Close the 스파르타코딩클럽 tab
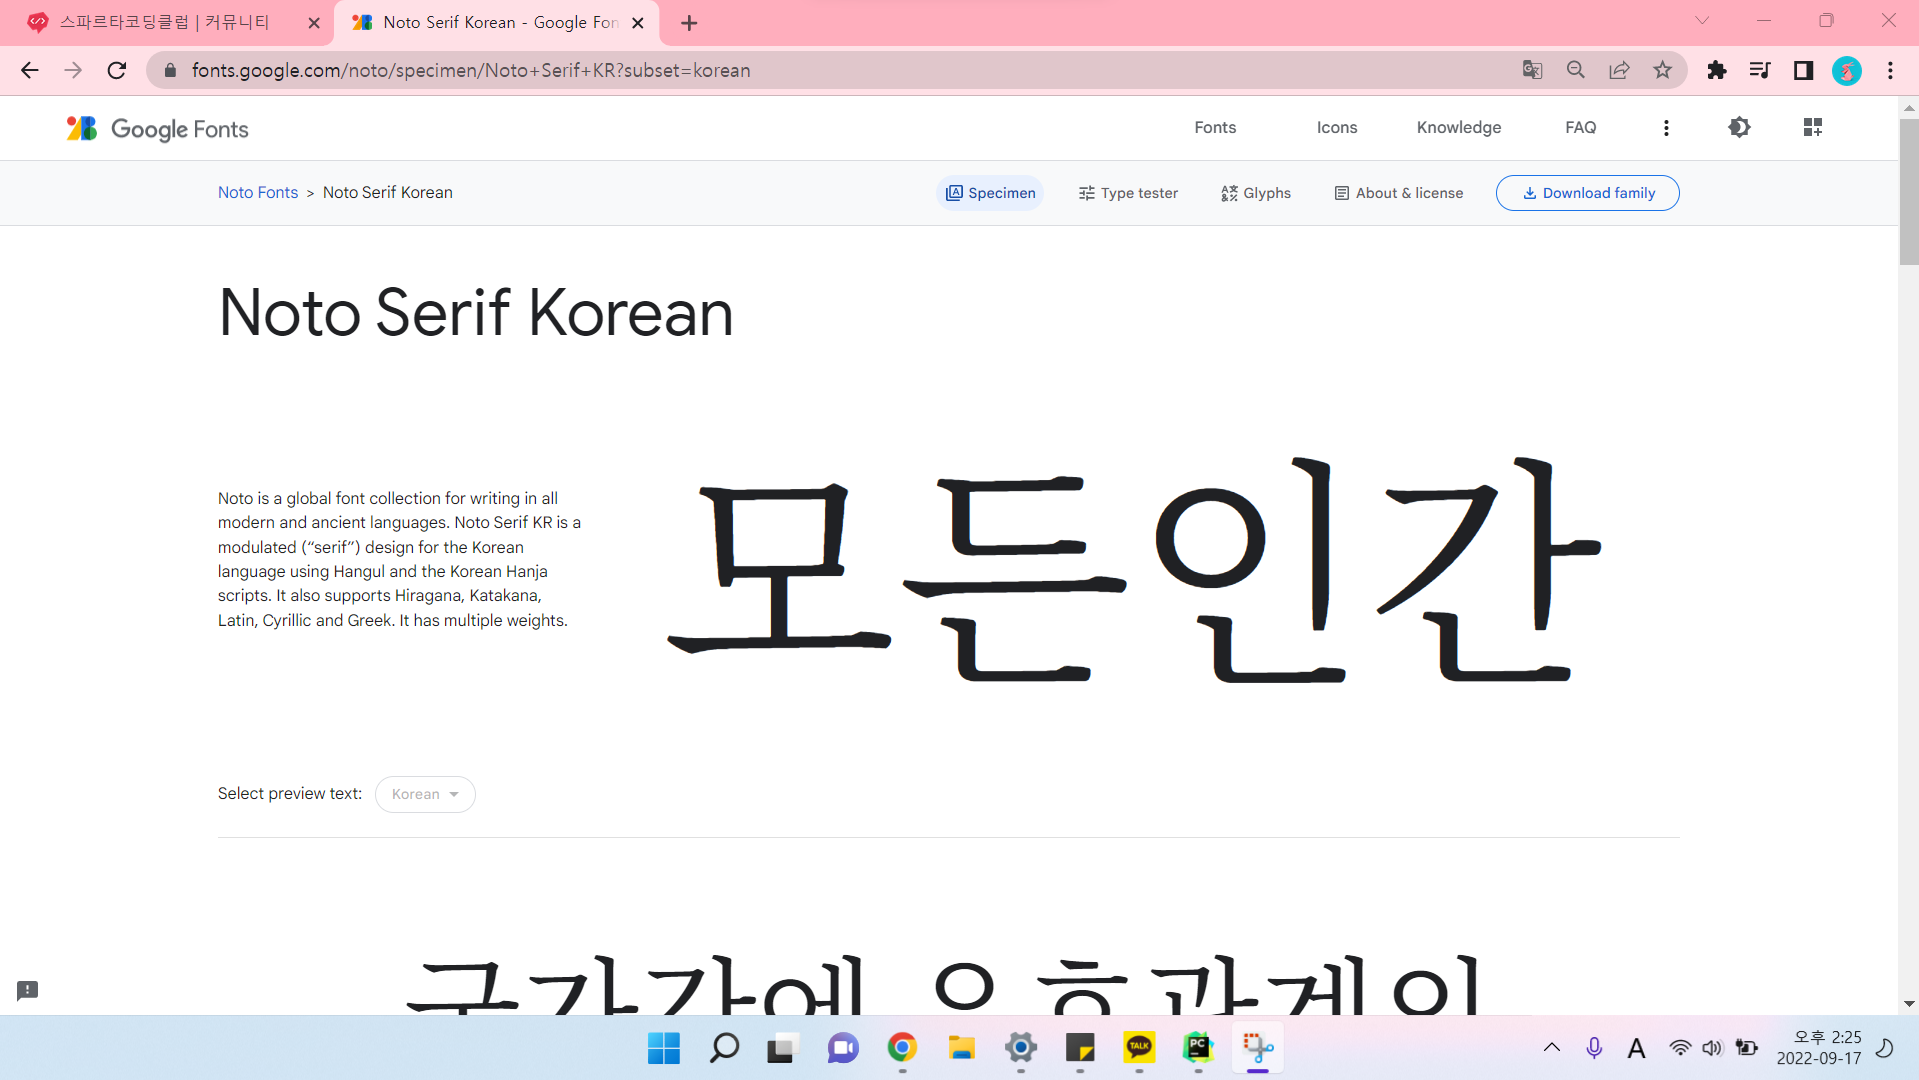 (x=314, y=22)
